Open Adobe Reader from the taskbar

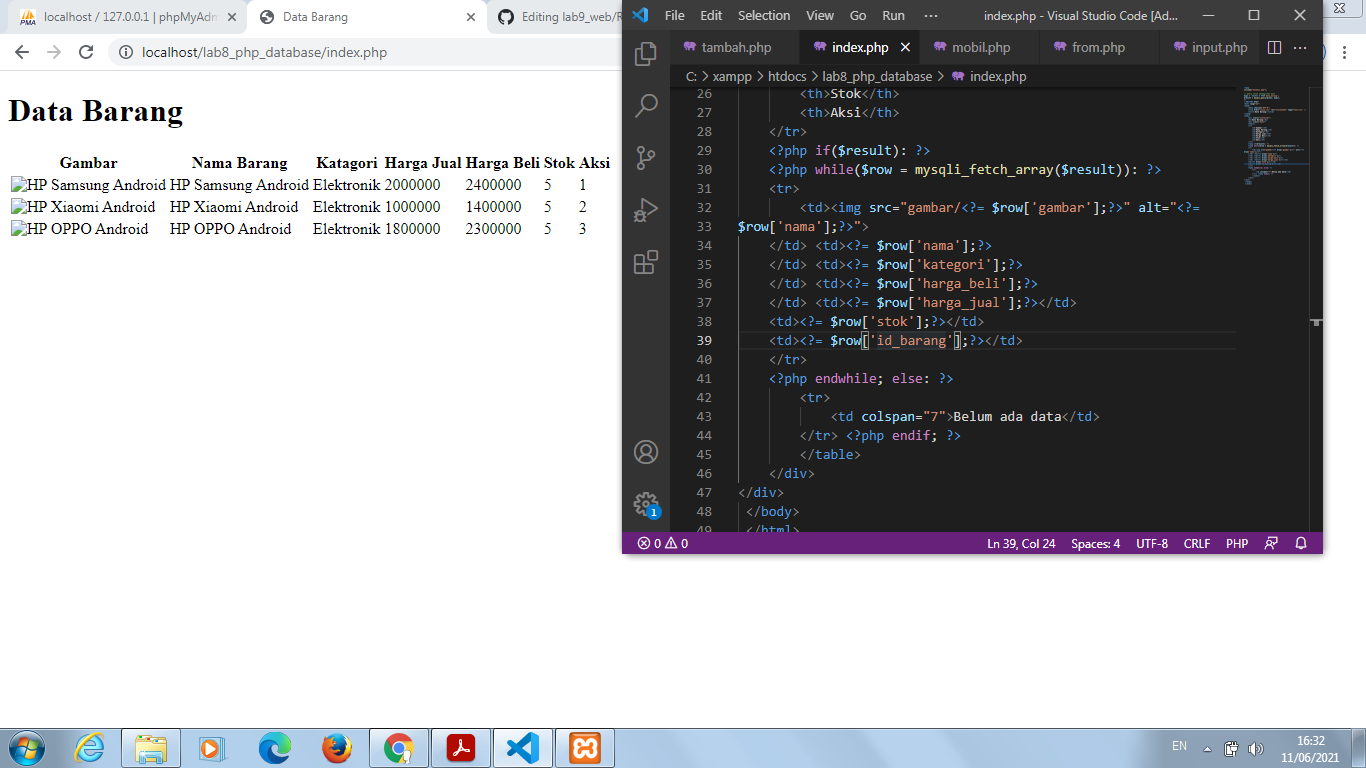pos(461,748)
